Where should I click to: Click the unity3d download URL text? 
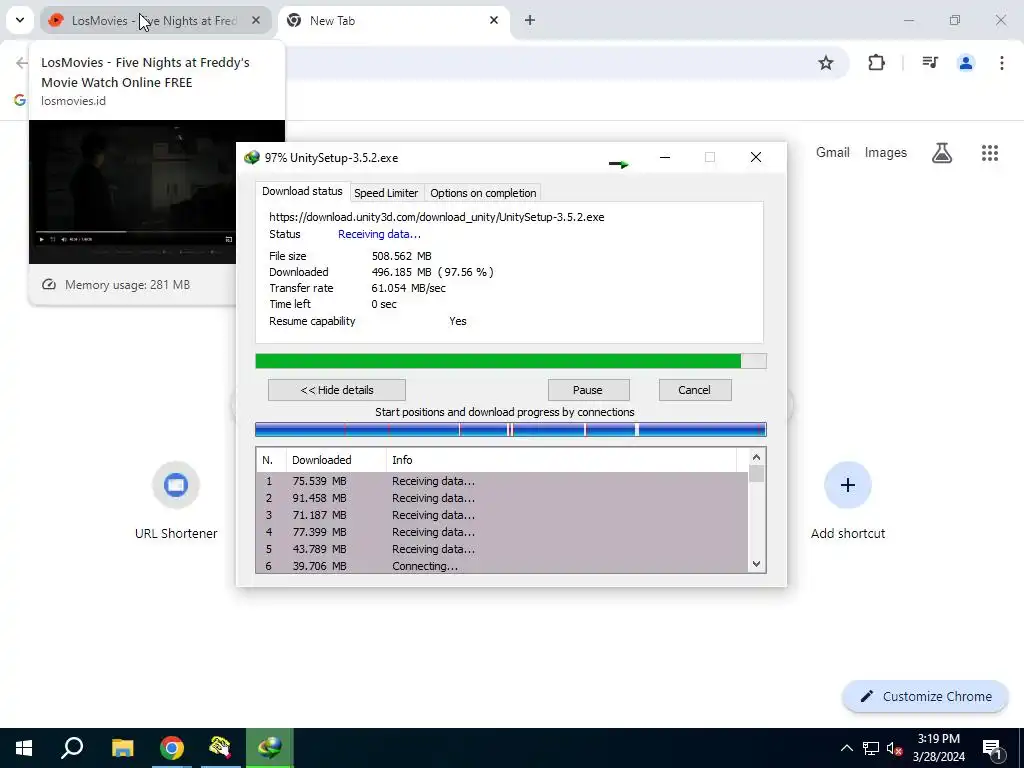(437, 217)
